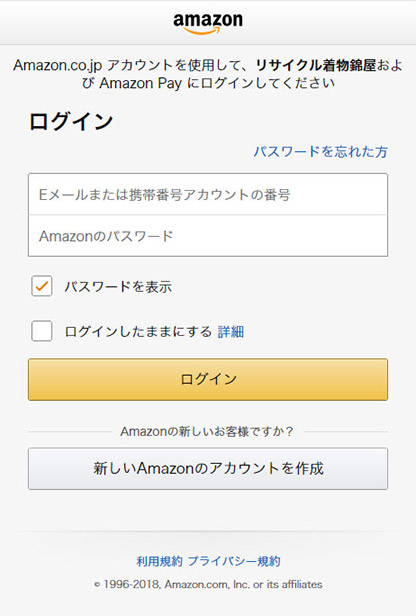Click the ログイン heading text
Image resolution: width=416 pixels, height=616 pixels.
click(71, 121)
